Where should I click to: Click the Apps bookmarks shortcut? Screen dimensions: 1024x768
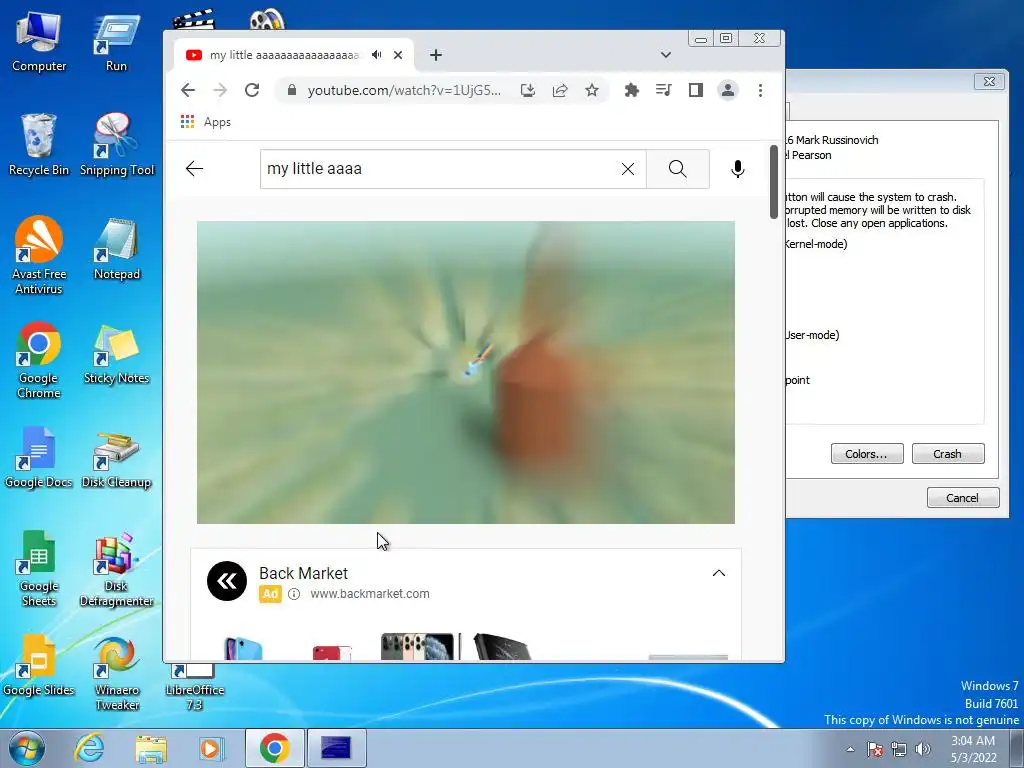206,122
